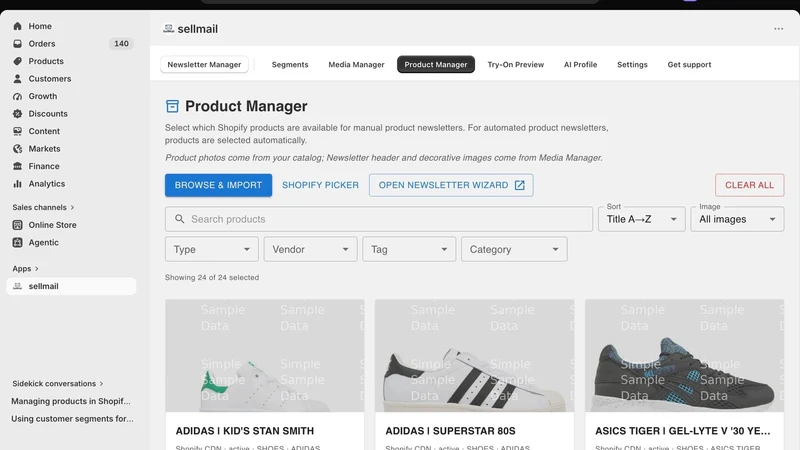This screenshot has width=800, height=450.
Task: Click the Products tag icon
Action: click(x=17, y=61)
